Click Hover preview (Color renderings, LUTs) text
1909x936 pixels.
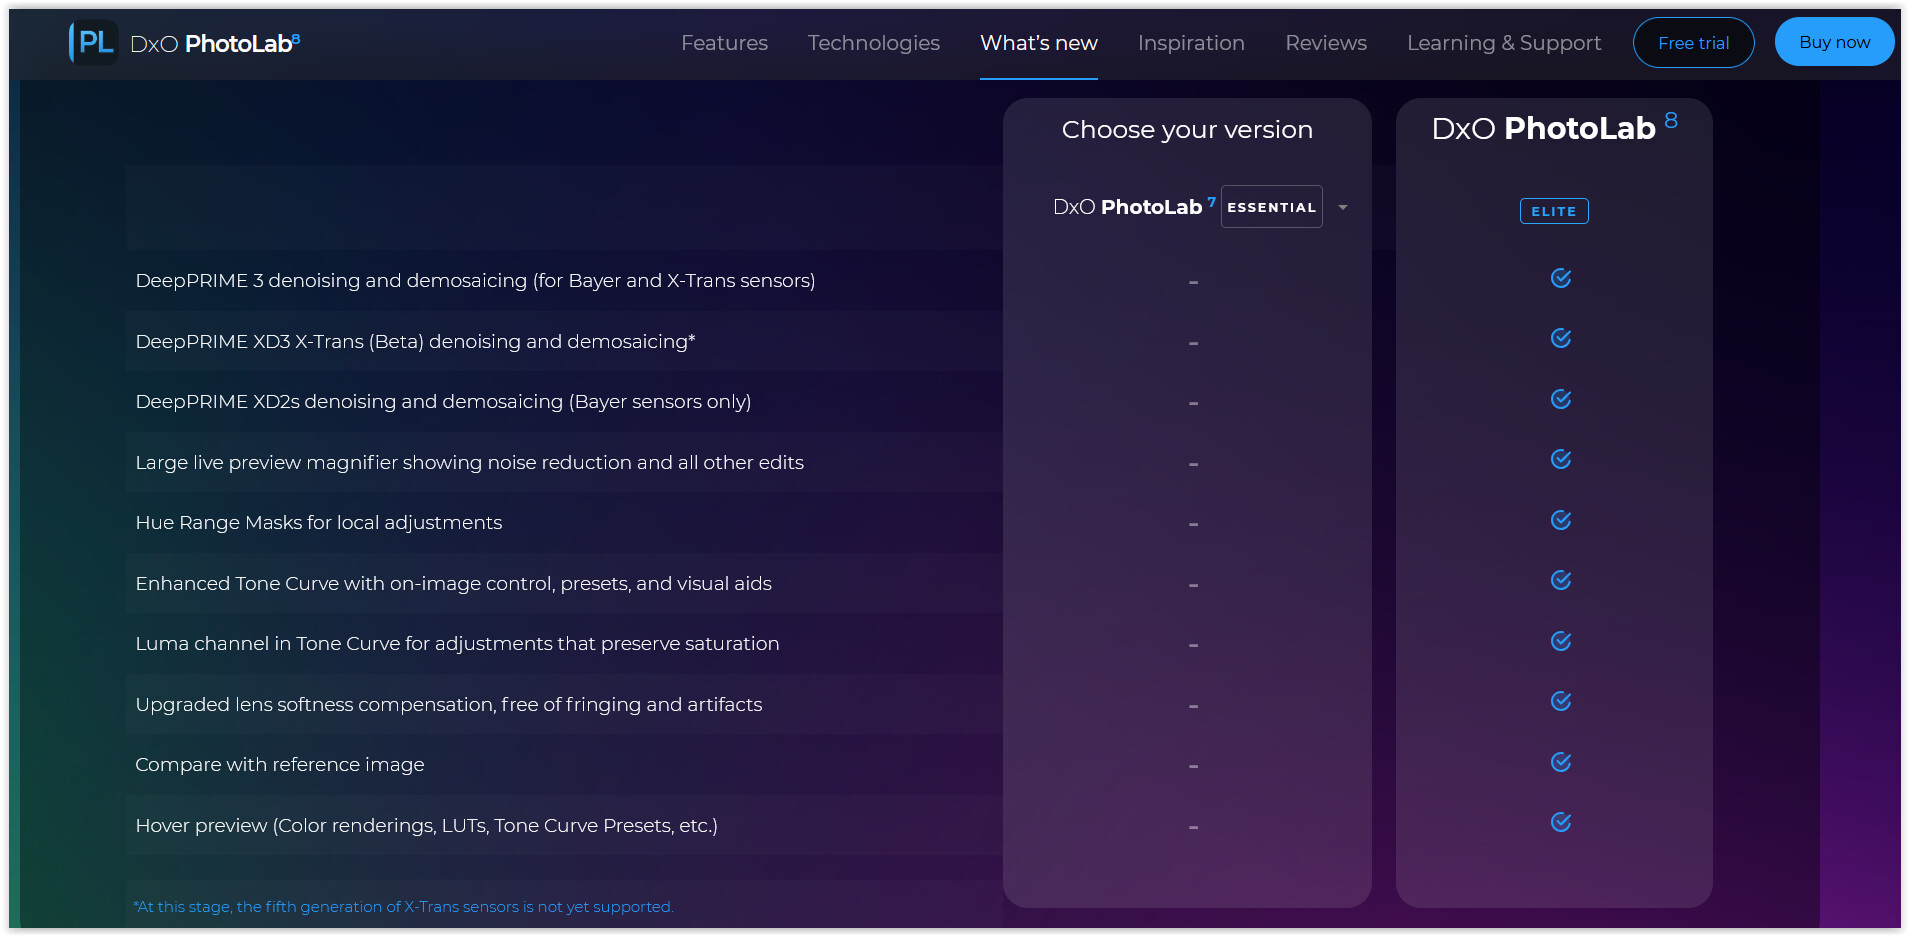point(426,825)
